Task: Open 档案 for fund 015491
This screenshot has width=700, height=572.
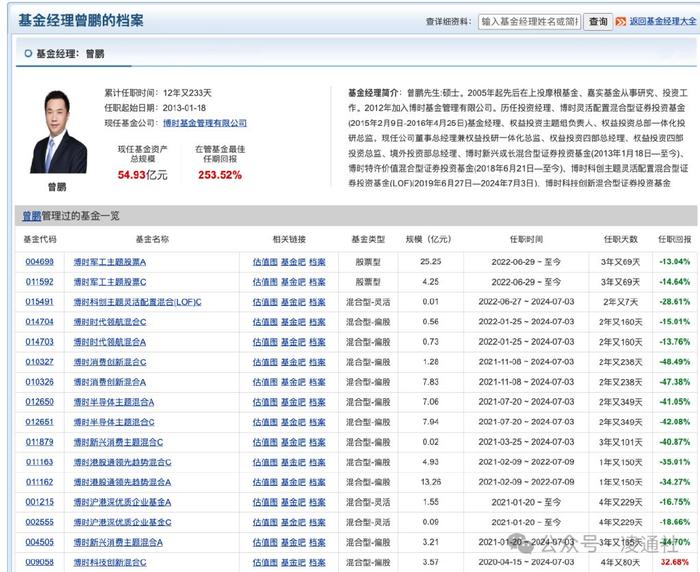Action: (317, 302)
